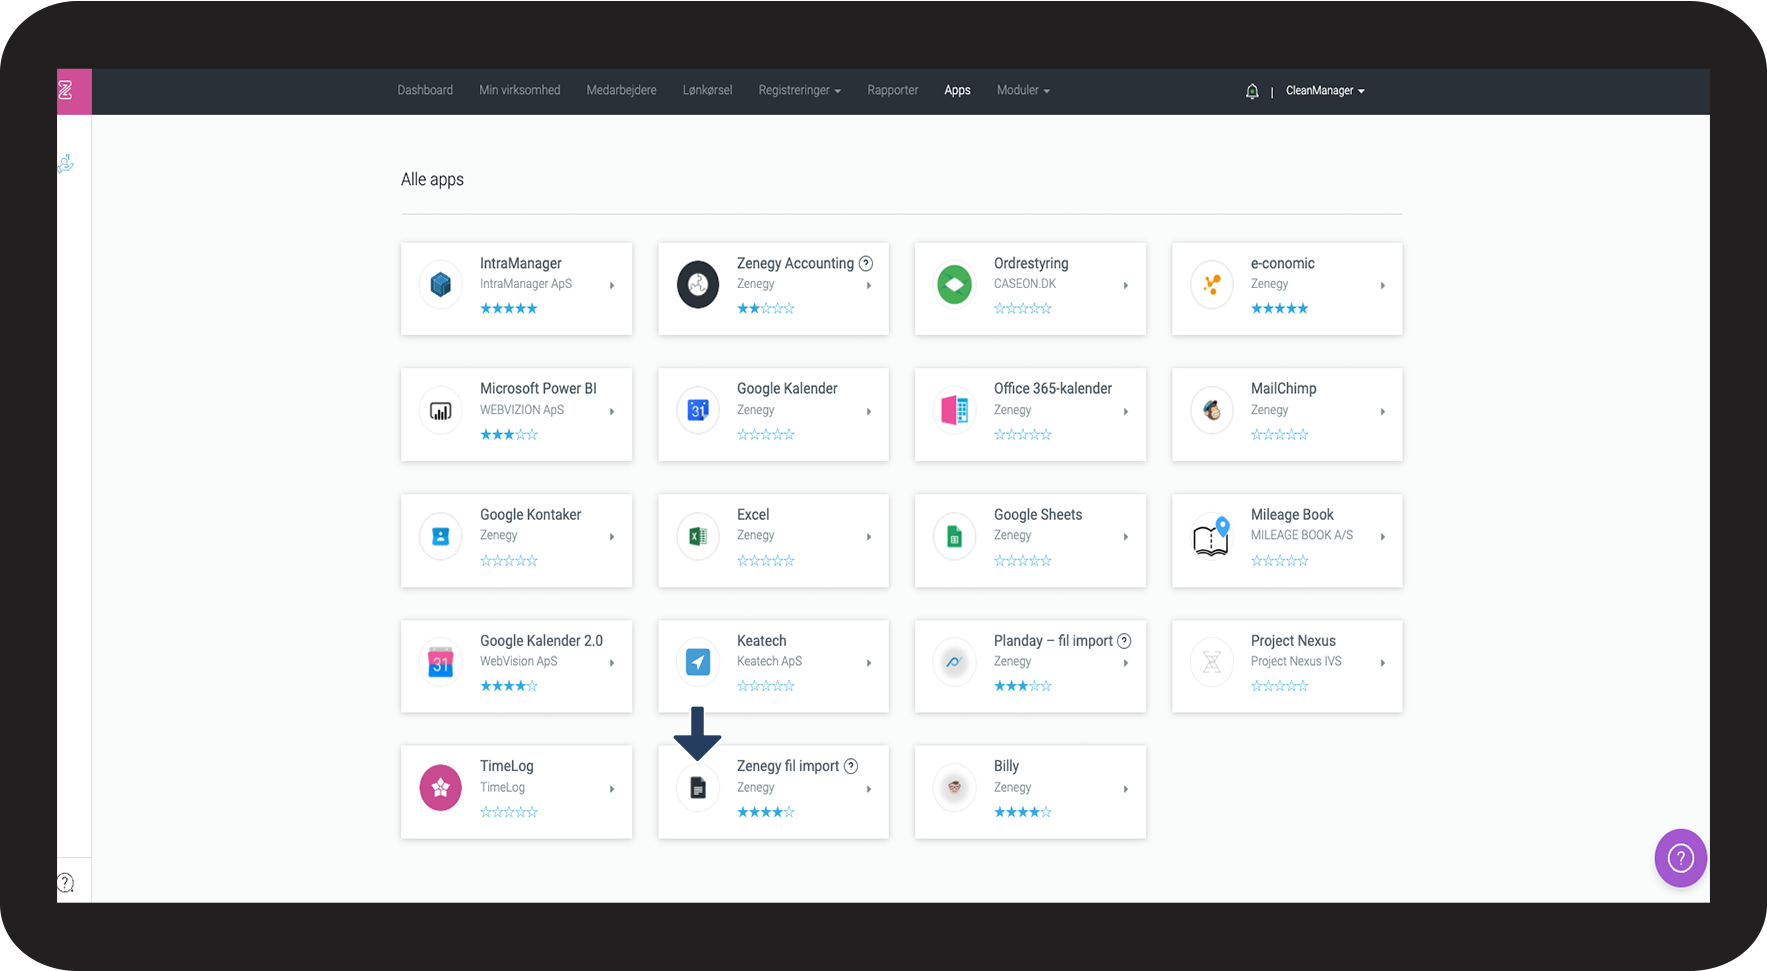
Task: Click the 'MILEAGE BOOK A/S' vendor text
Action: 1302,535
